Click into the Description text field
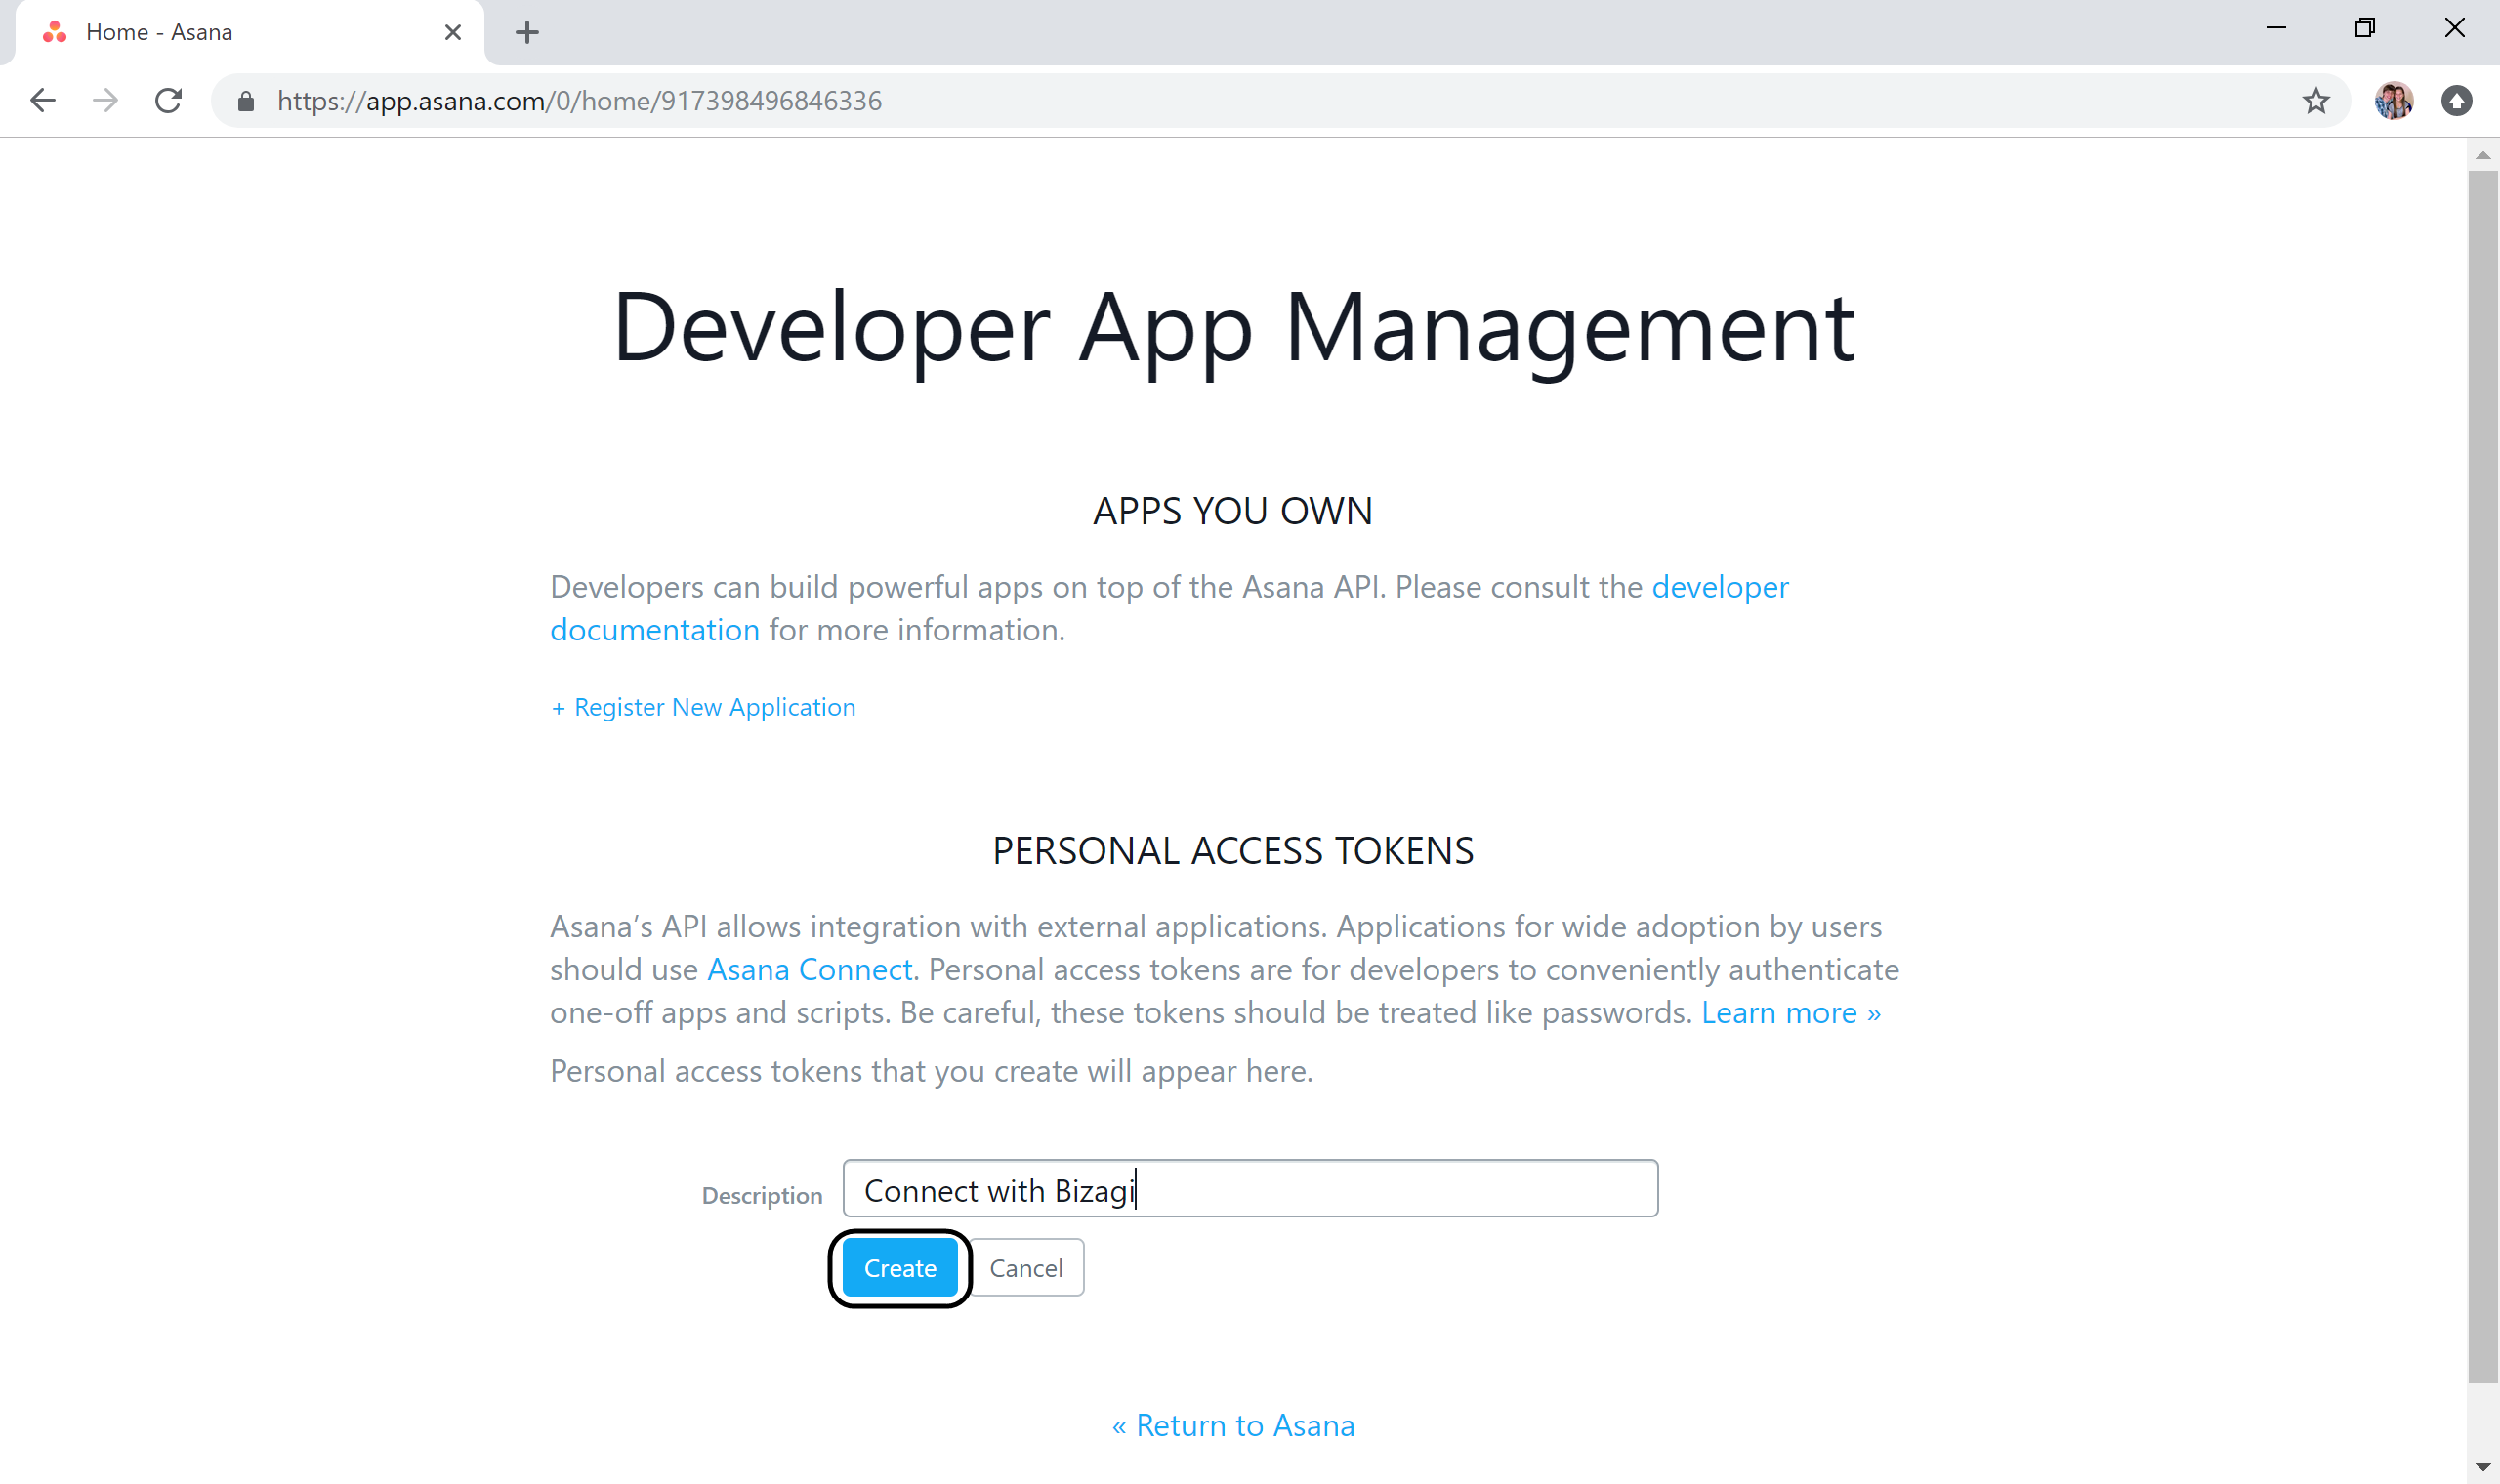This screenshot has width=2500, height=1484. tap(1250, 1189)
